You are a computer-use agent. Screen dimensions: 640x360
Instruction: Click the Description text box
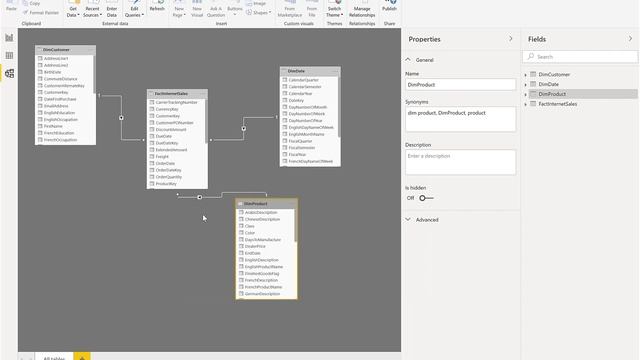point(460,162)
